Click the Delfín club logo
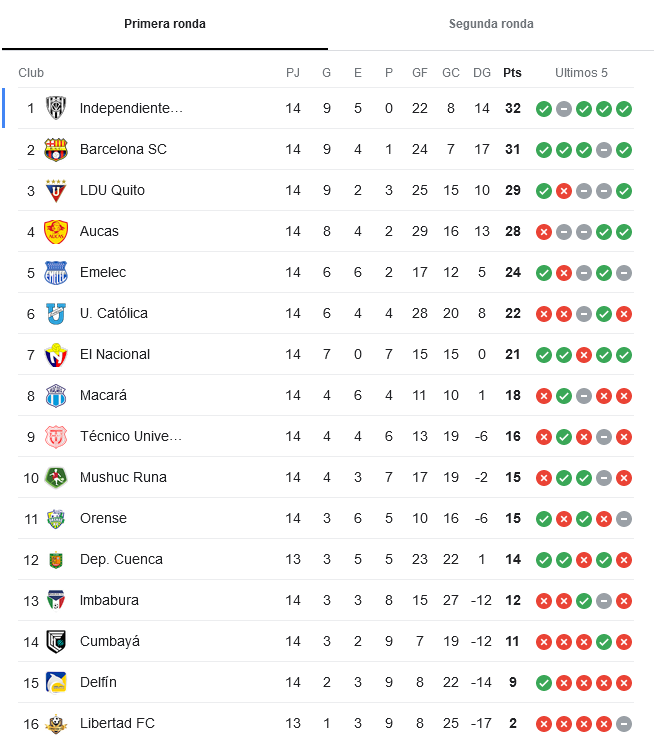Screen dimensions: 660x736 [x=56, y=682]
